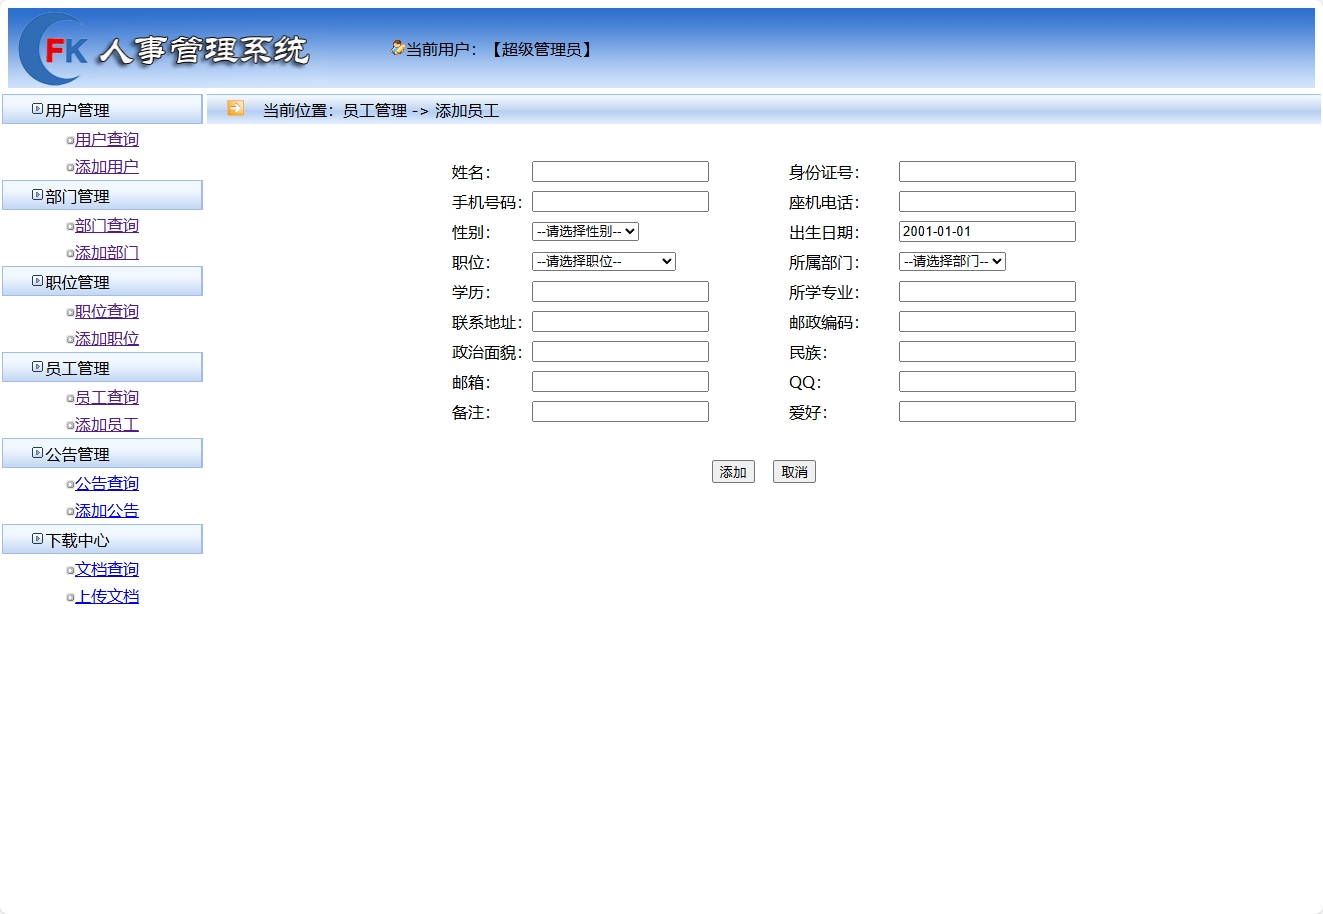
Task: Click the 添加 submit button
Action: tap(733, 471)
